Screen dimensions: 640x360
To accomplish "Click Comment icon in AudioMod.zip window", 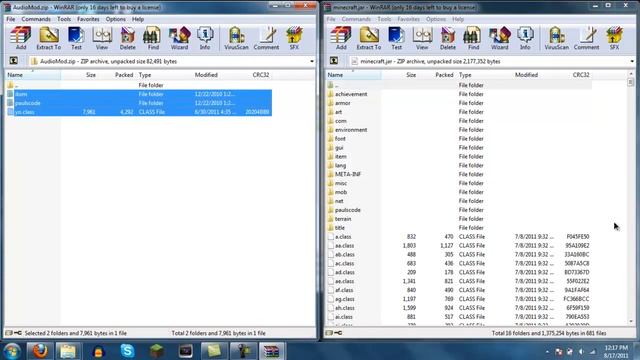I will [x=267, y=38].
